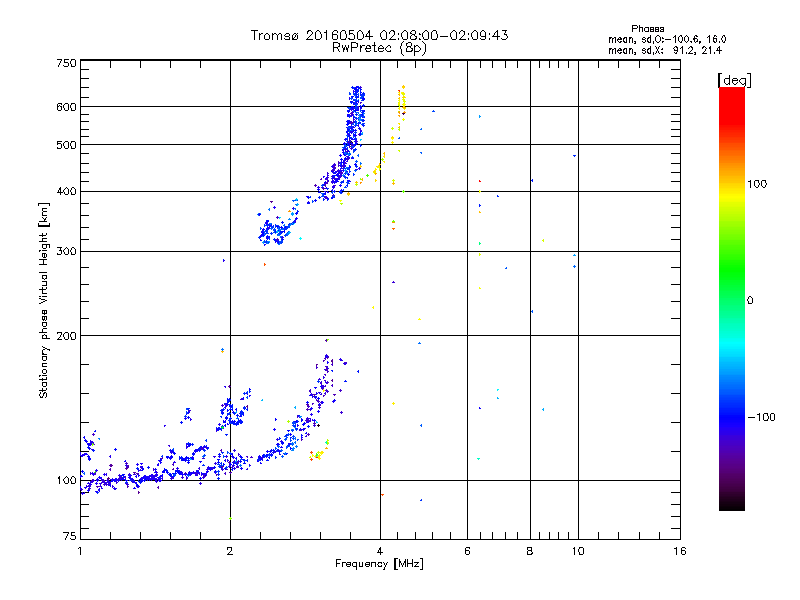This screenshot has width=800, height=600.
Task: Click the colorbar tick label '100'
Action: (x=757, y=184)
